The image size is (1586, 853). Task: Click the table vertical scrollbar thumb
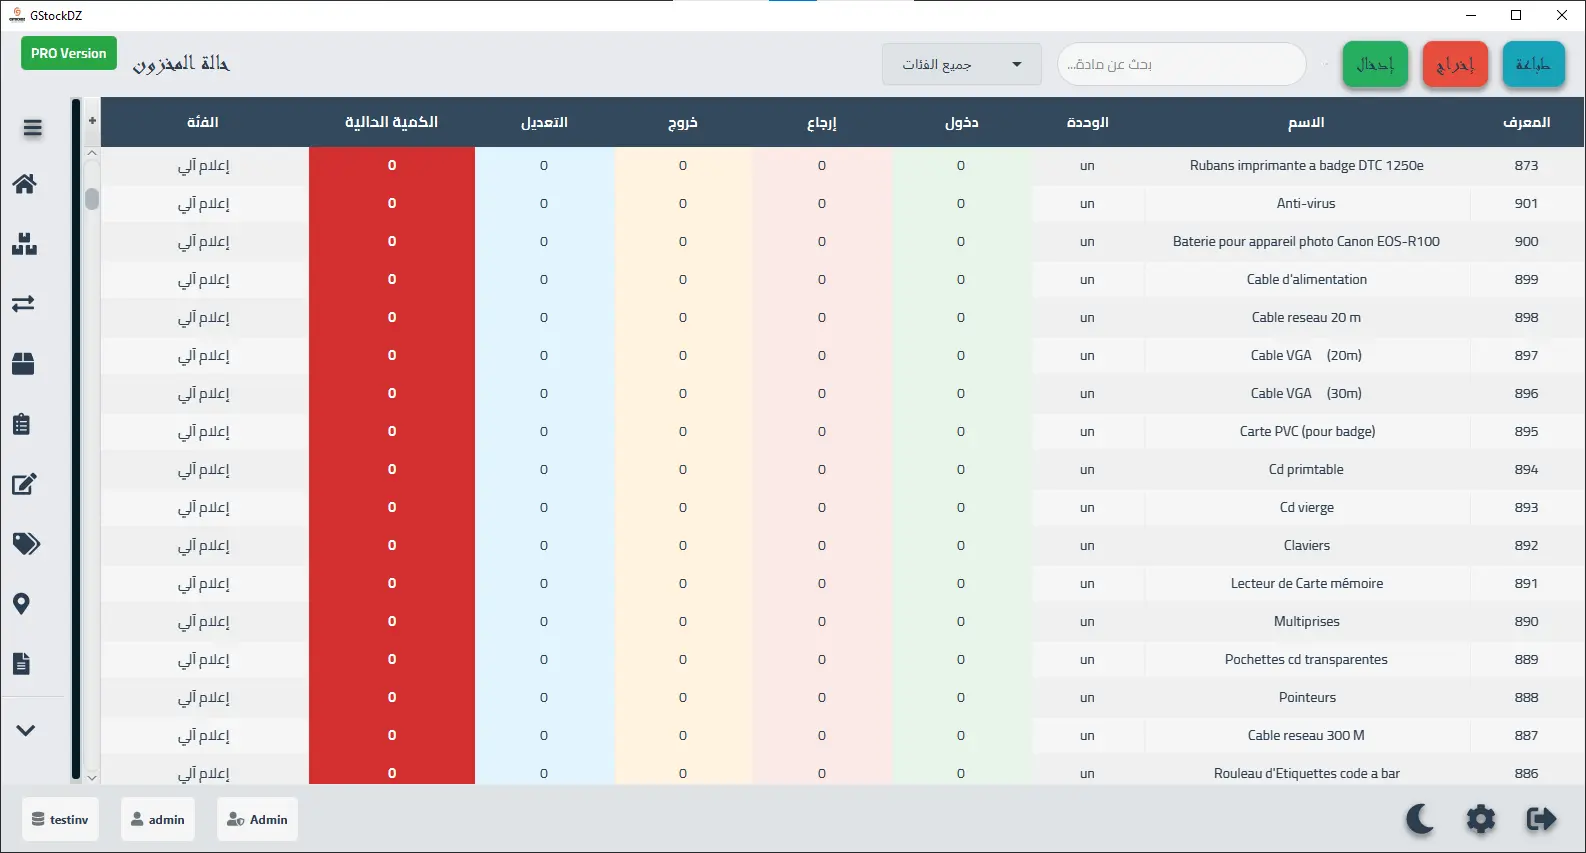tap(92, 199)
